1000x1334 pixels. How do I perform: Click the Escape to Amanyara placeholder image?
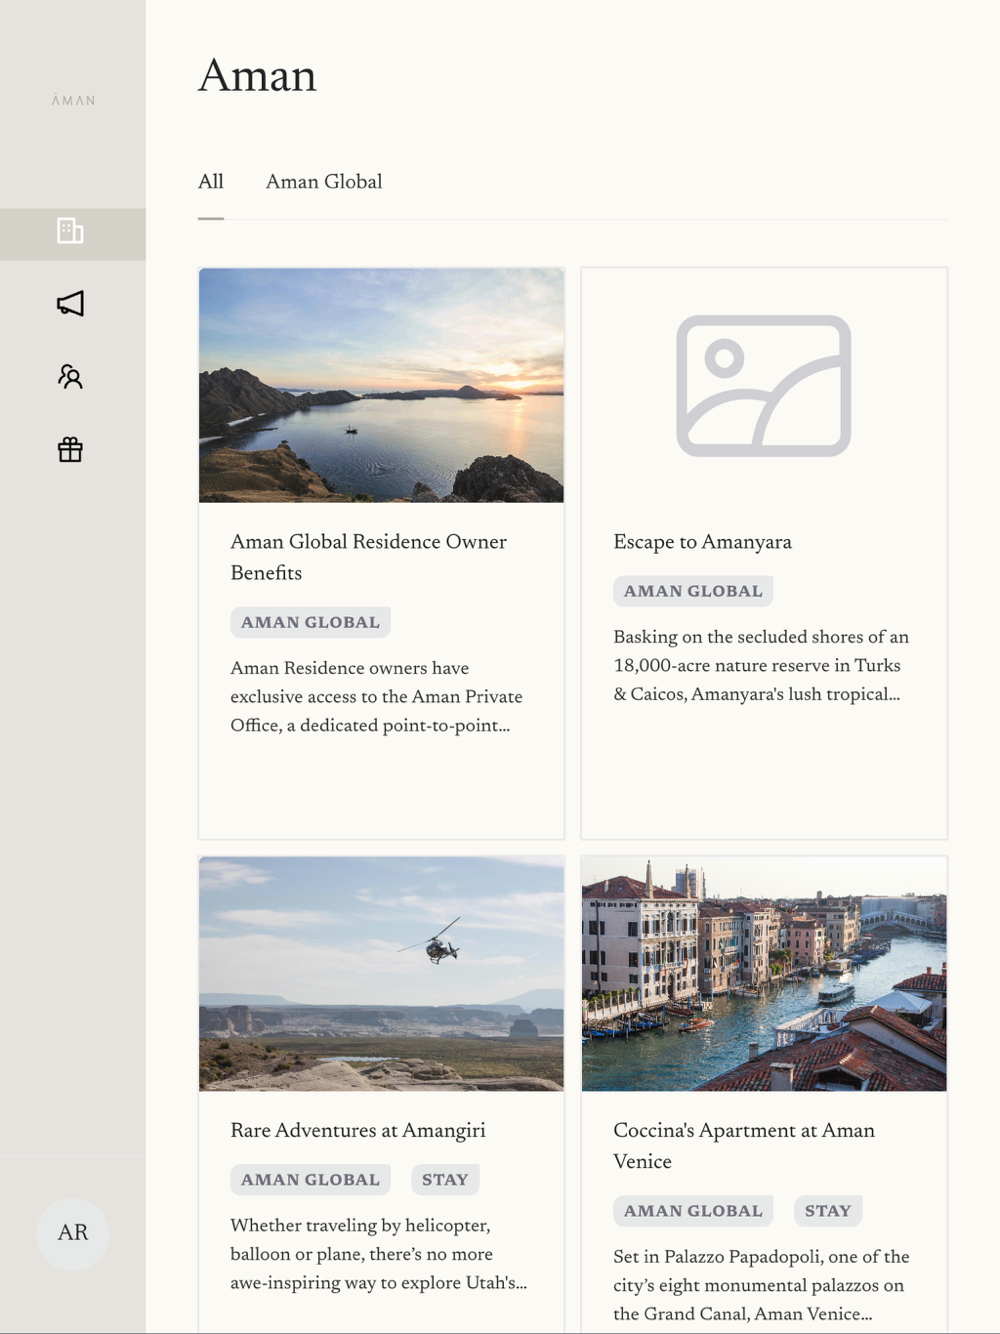[764, 385]
